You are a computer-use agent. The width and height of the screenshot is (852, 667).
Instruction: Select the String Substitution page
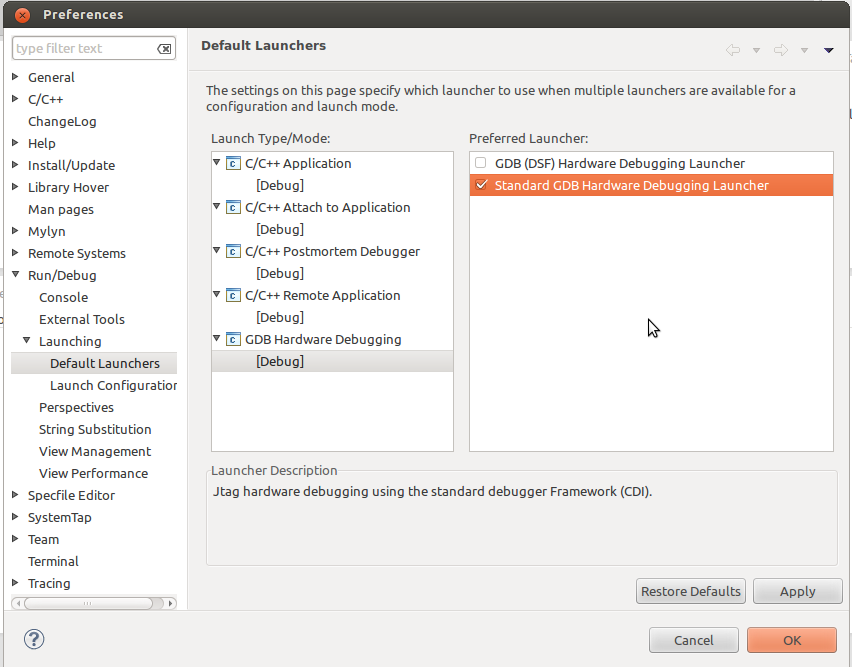(95, 430)
